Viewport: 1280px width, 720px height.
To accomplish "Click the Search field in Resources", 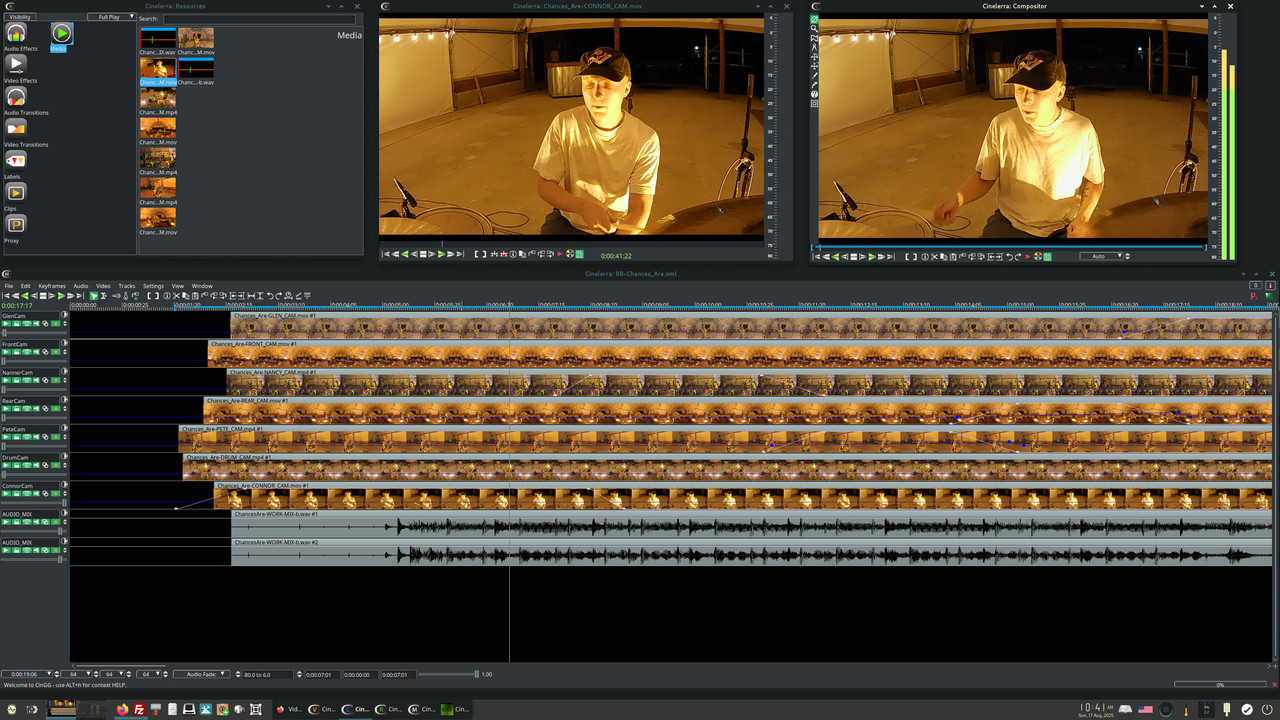I will [x=258, y=18].
